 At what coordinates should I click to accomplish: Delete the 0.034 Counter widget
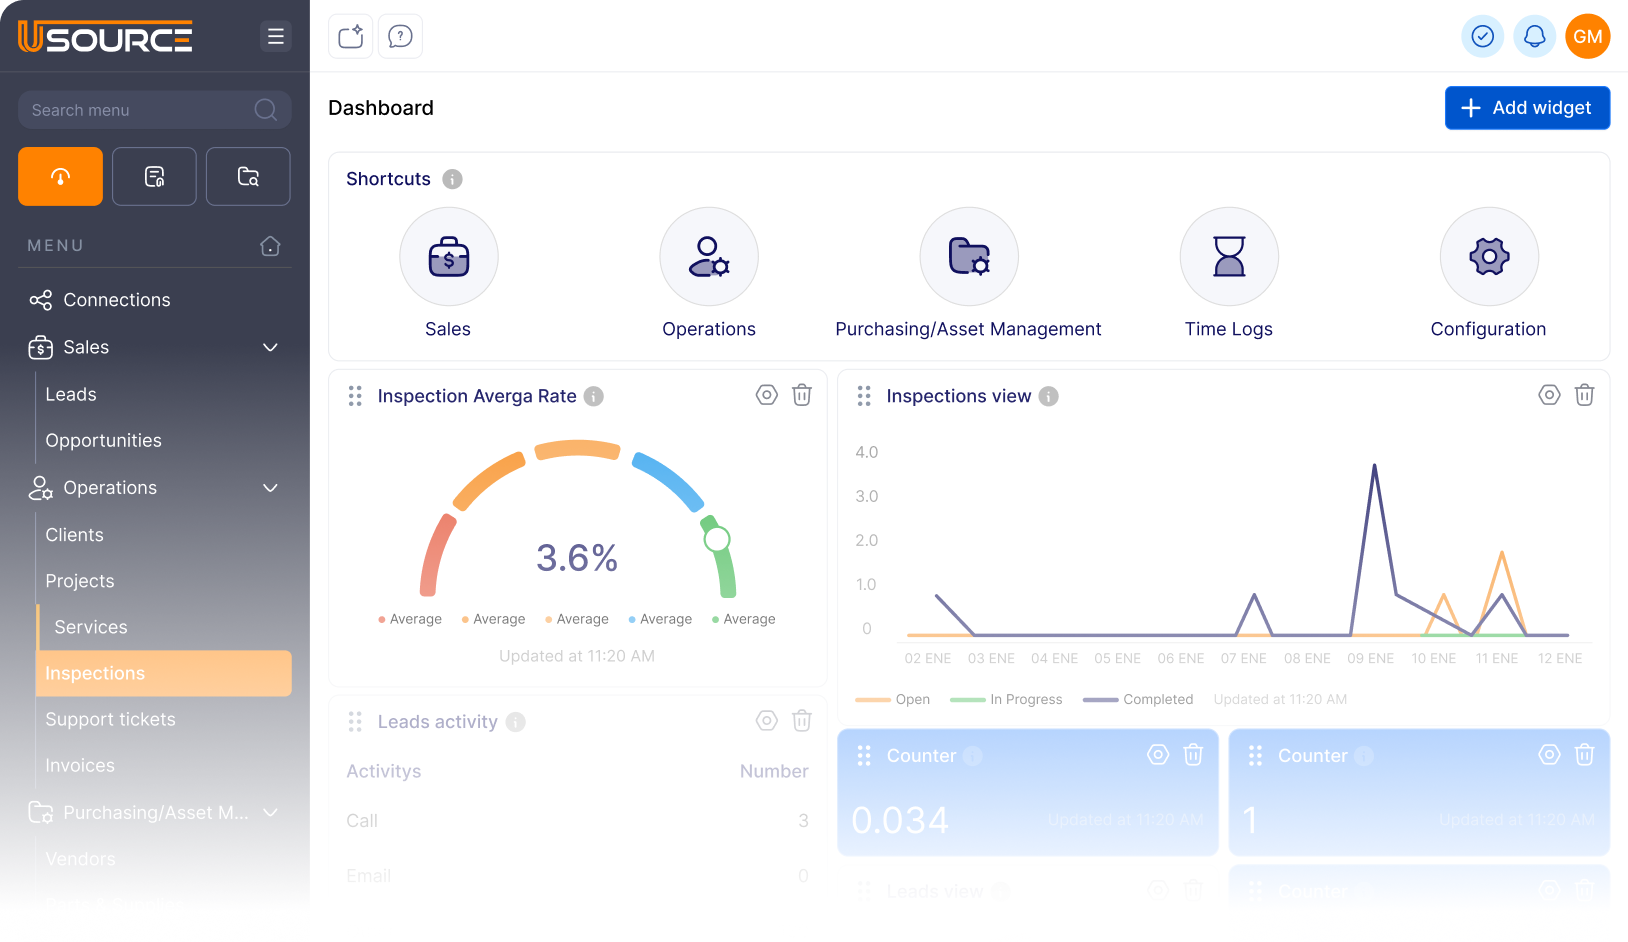(x=1193, y=755)
